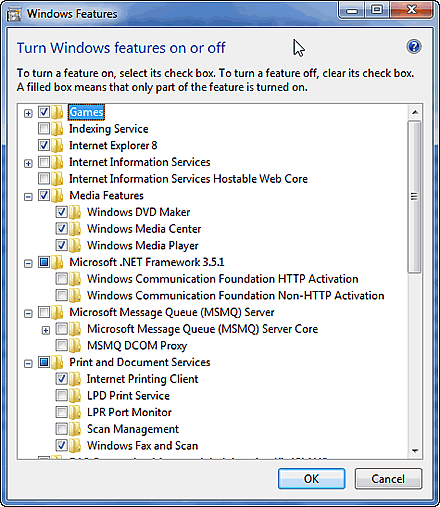Click the vertical scrollbar thumb
Image resolution: width=440 pixels, height=507 pixels.
click(x=414, y=197)
